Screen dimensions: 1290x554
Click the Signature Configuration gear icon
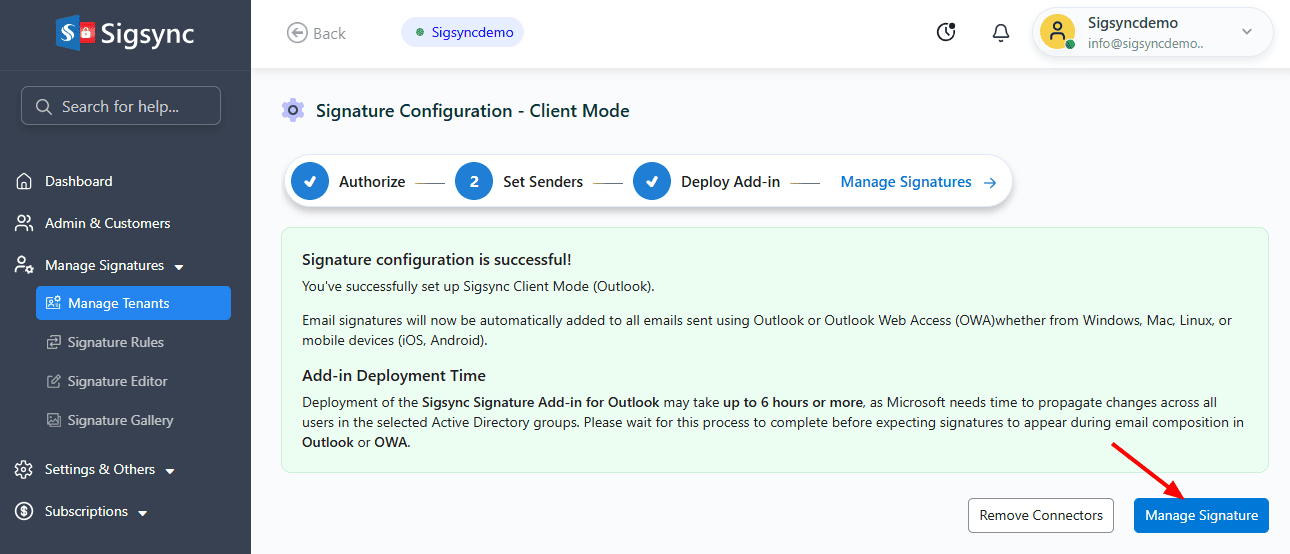pos(293,110)
